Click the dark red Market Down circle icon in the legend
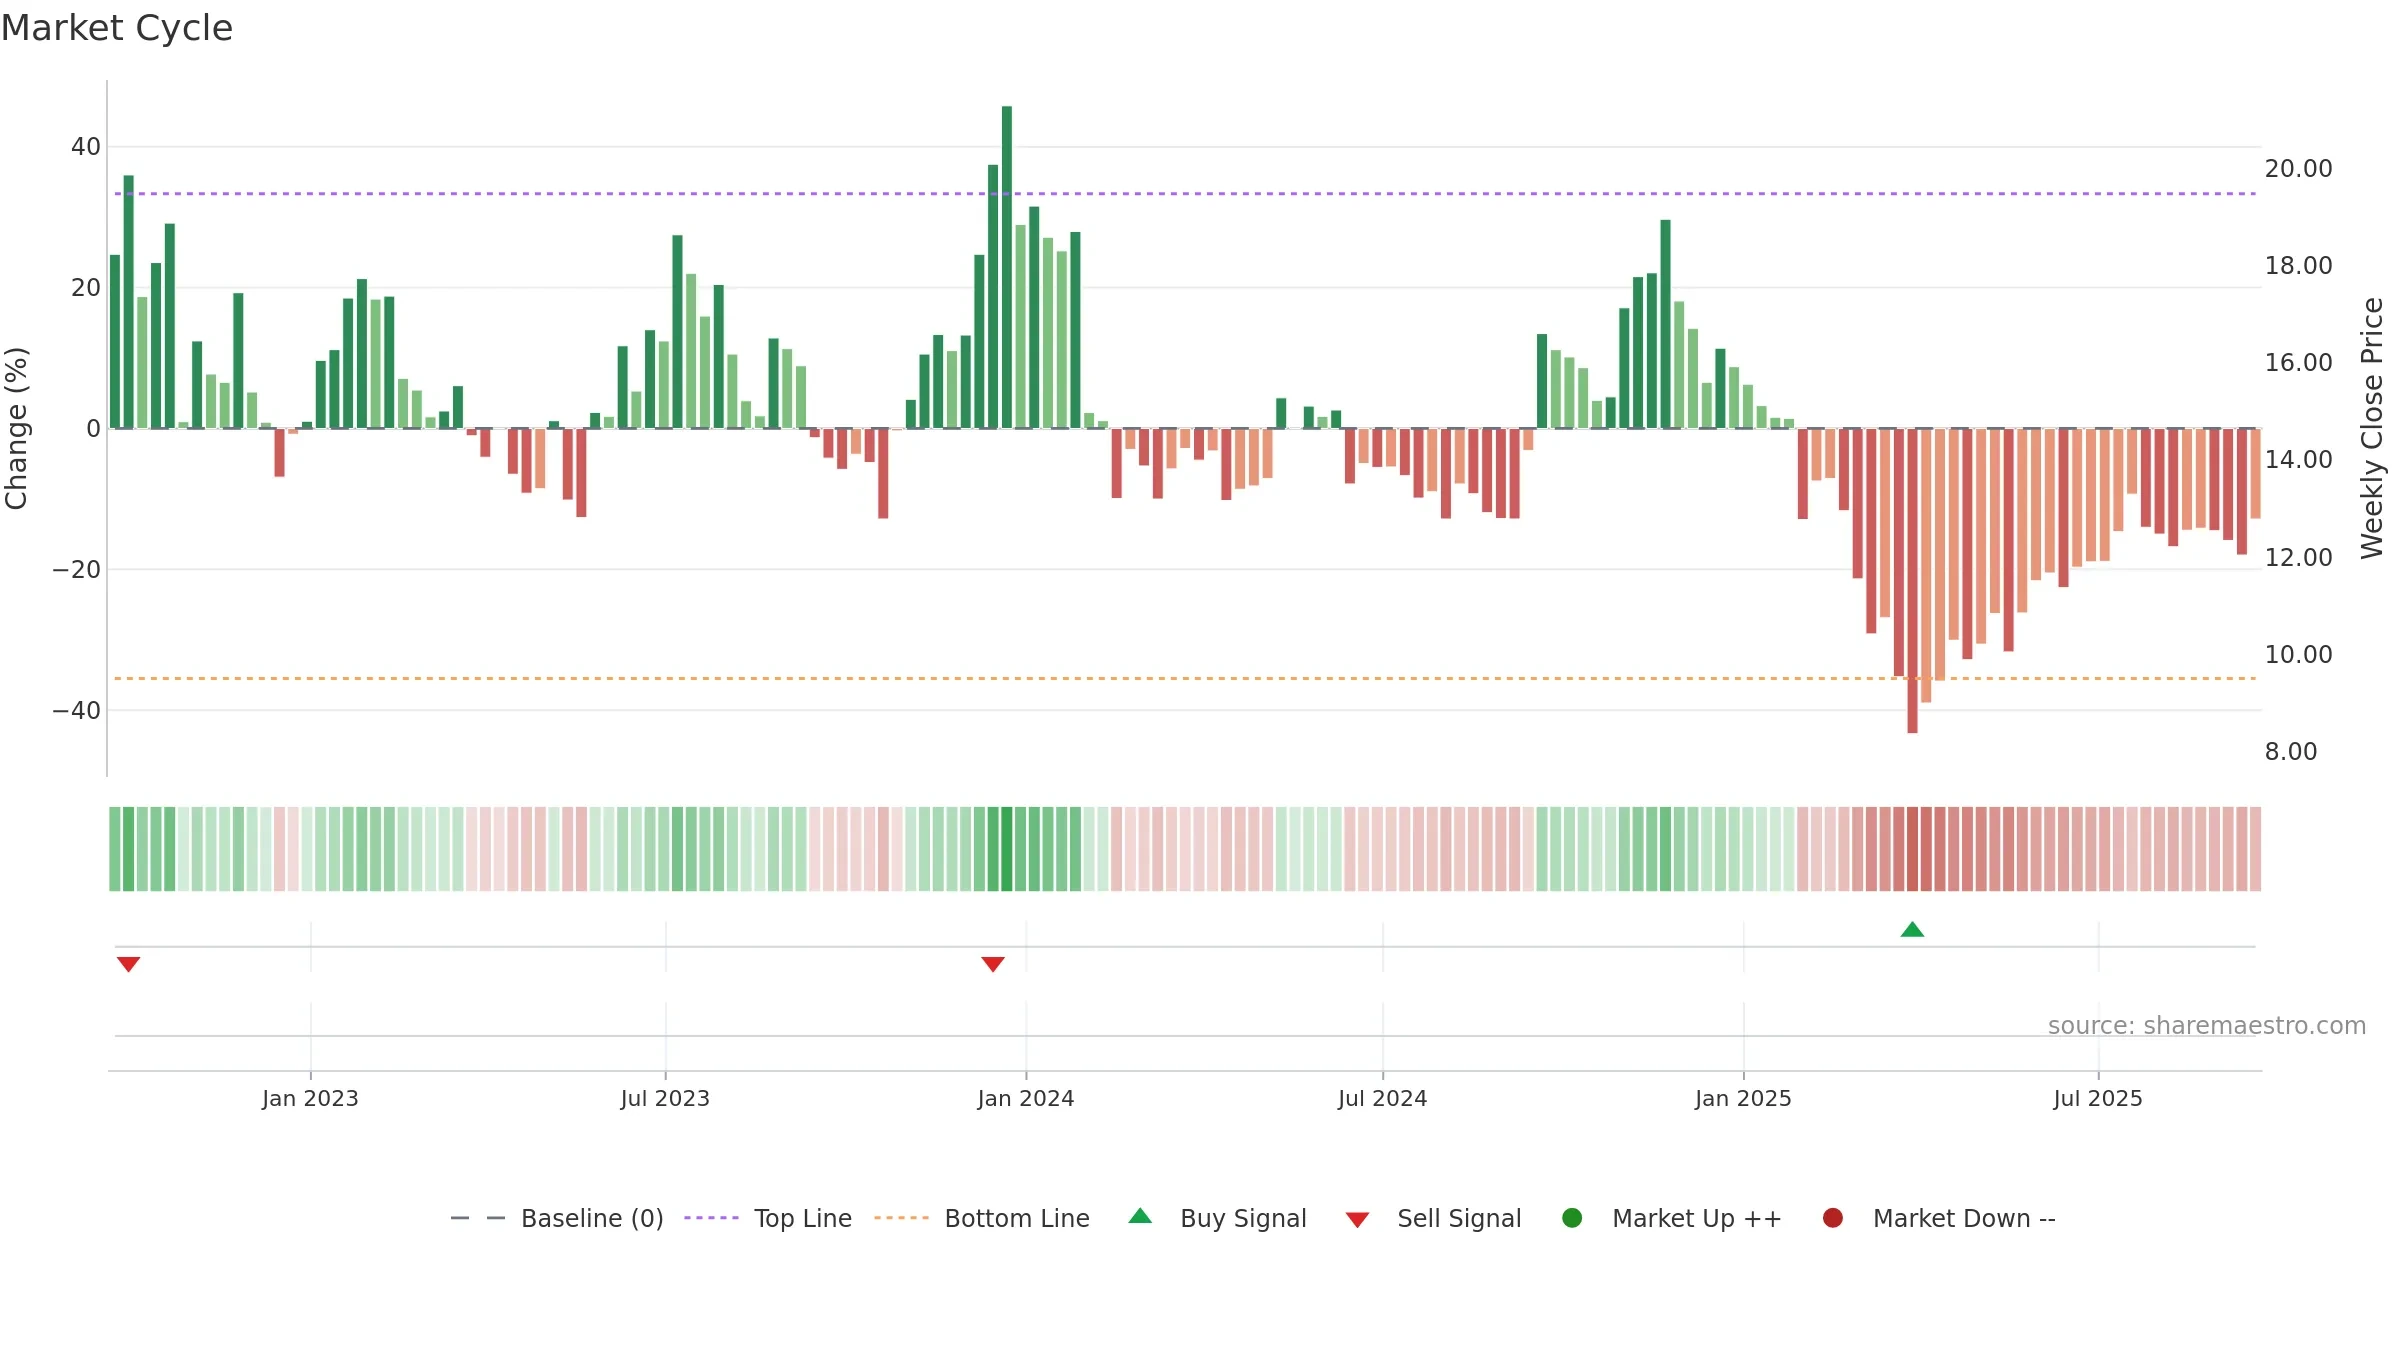 1833,1218
